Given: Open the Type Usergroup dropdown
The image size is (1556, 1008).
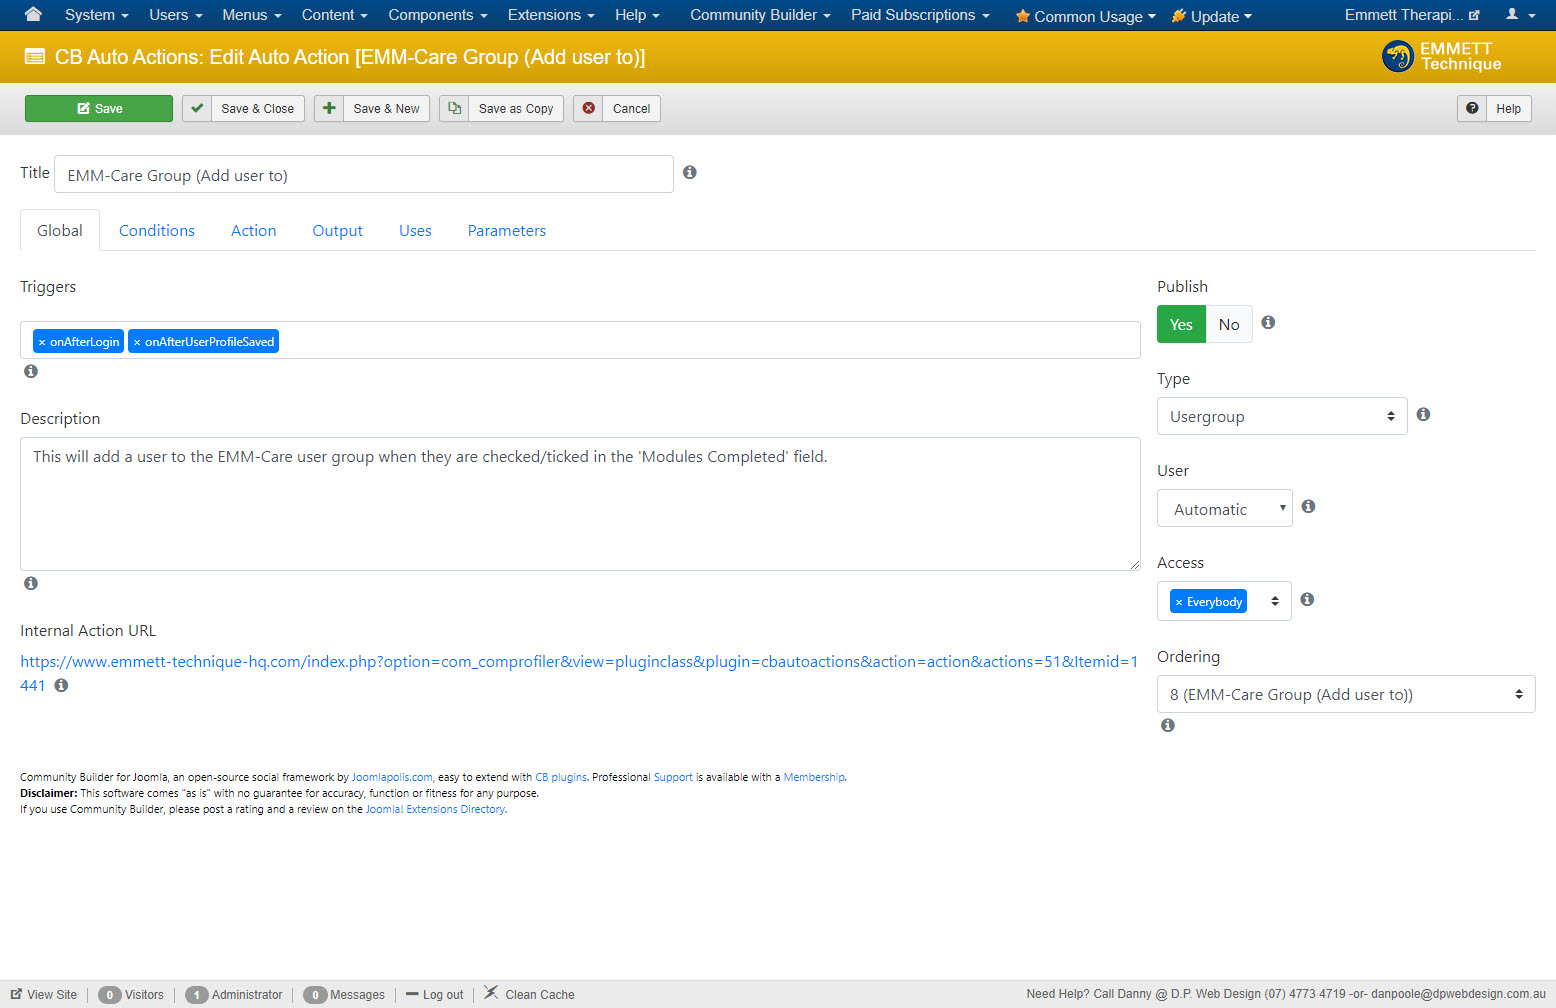Looking at the screenshot, I should click(x=1282, y=416).
